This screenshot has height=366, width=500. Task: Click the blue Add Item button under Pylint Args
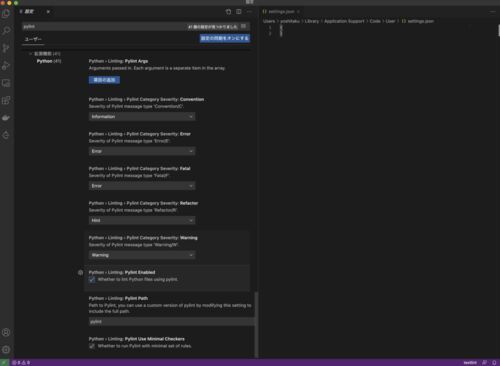point(104,80)
